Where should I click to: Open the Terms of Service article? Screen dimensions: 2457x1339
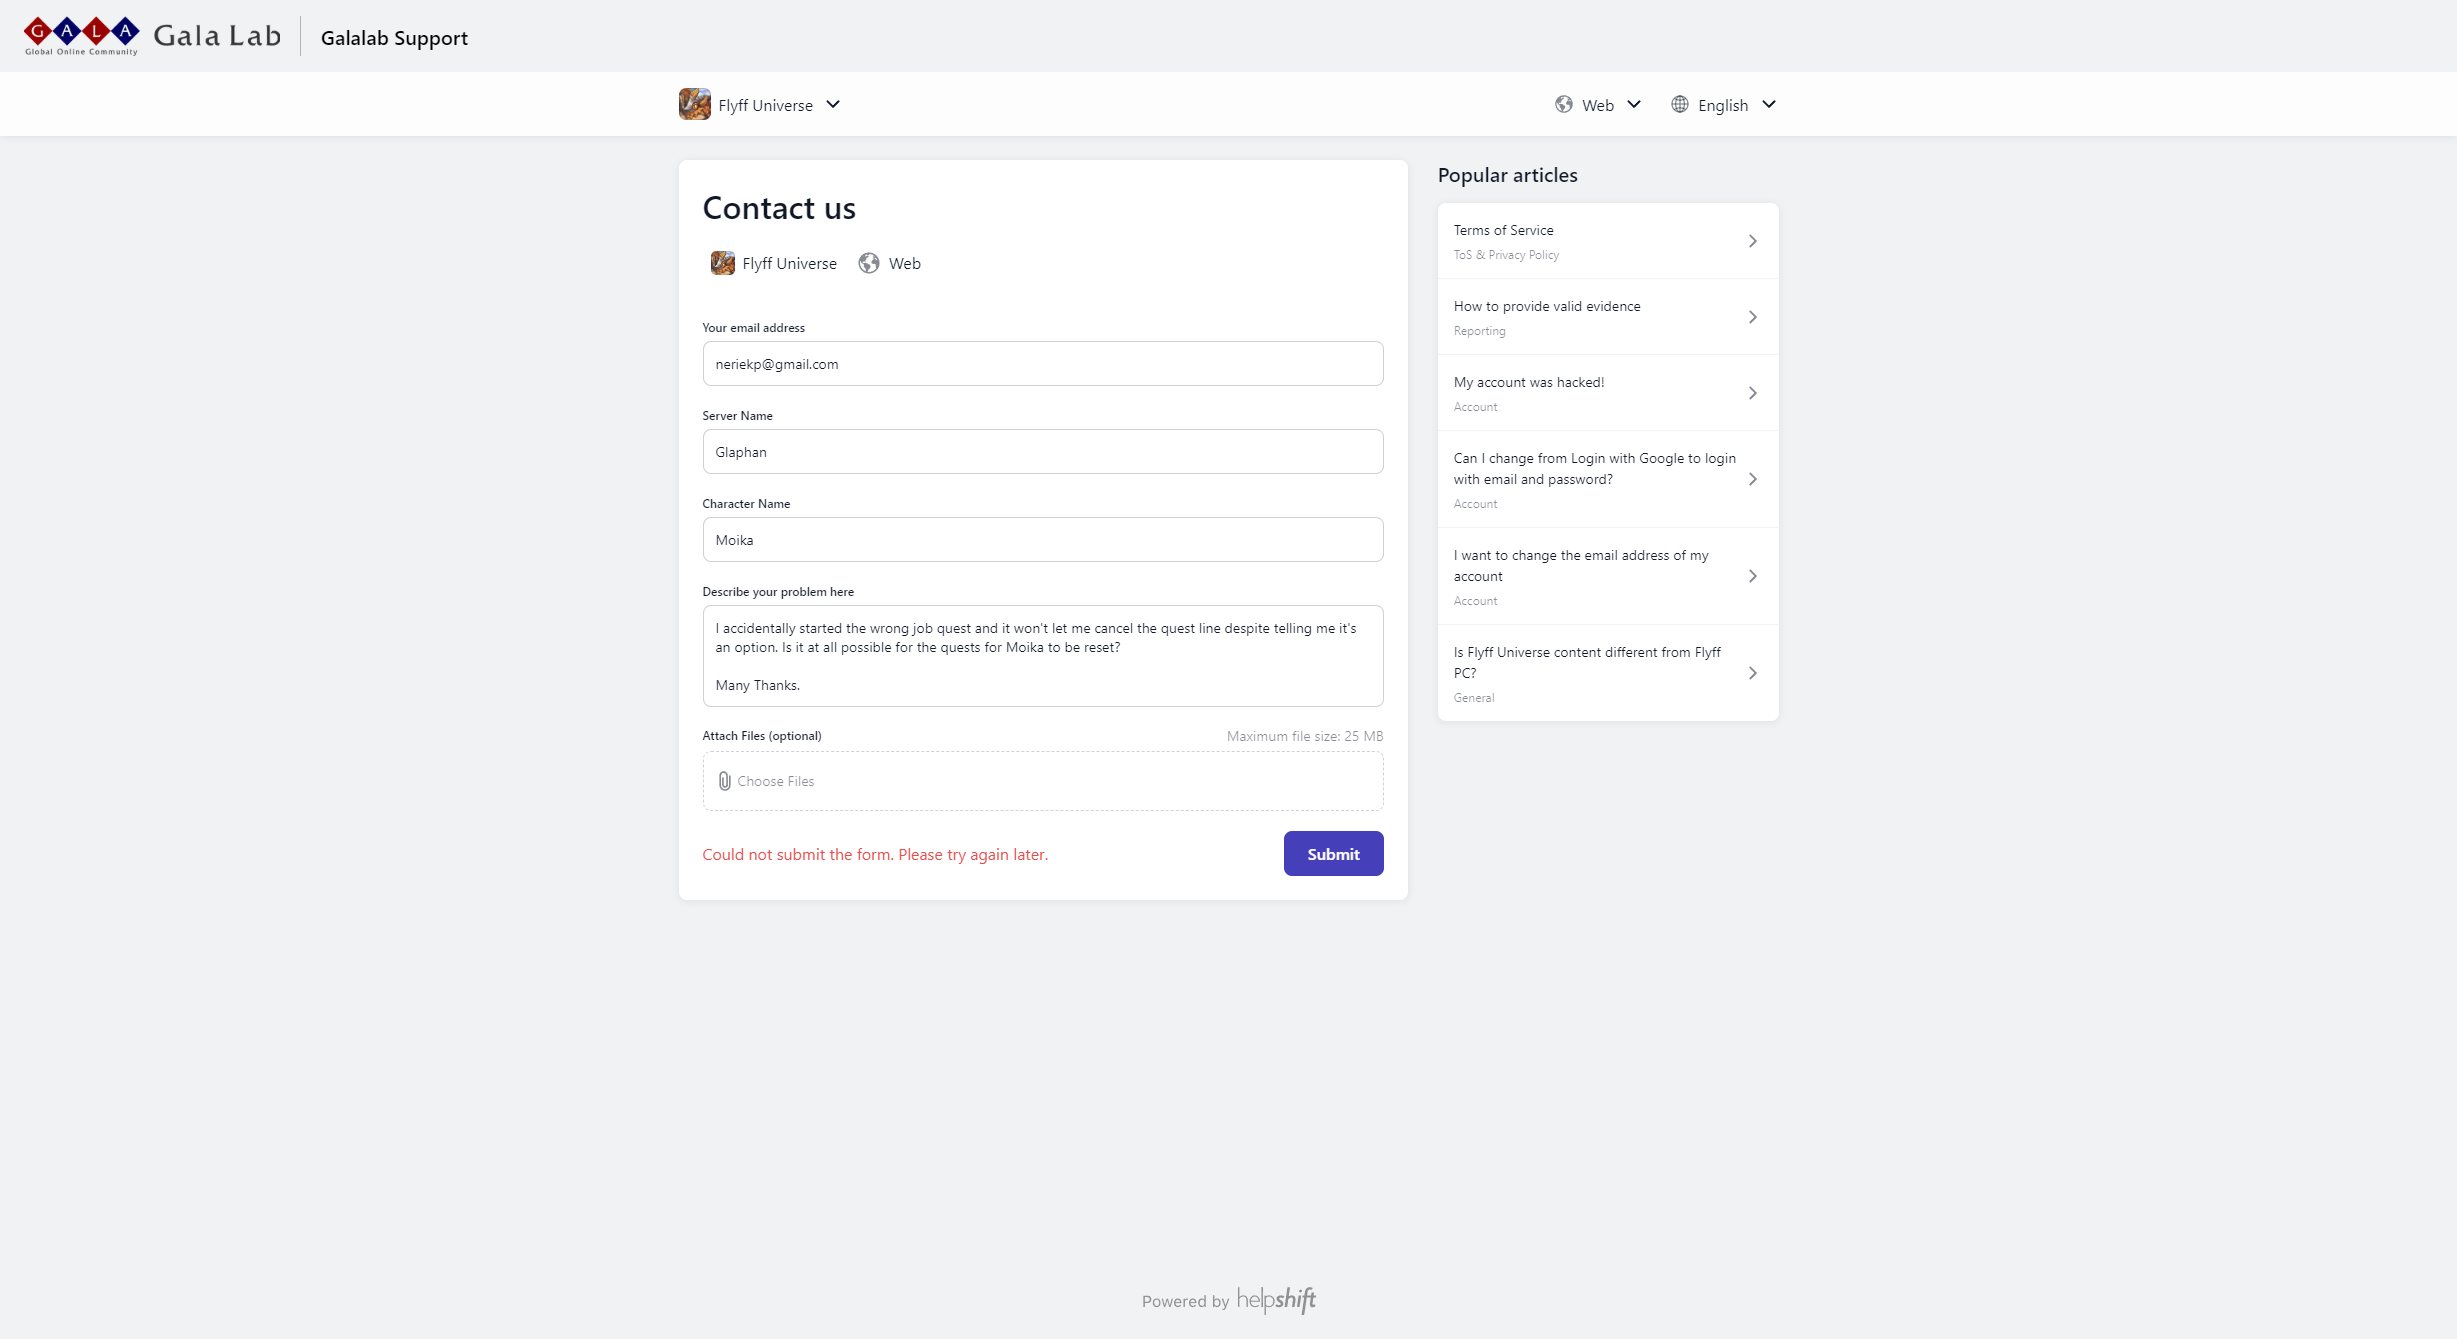click(x=1608, y=241)
